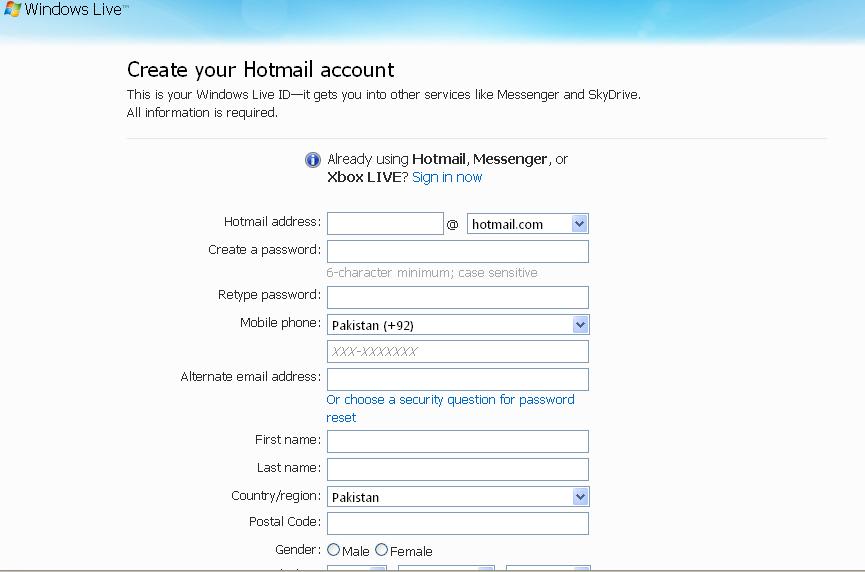The width and height of the screenshot is (865, 572).
Task: Click the Hotmail address label
Action: pos(272,222)
